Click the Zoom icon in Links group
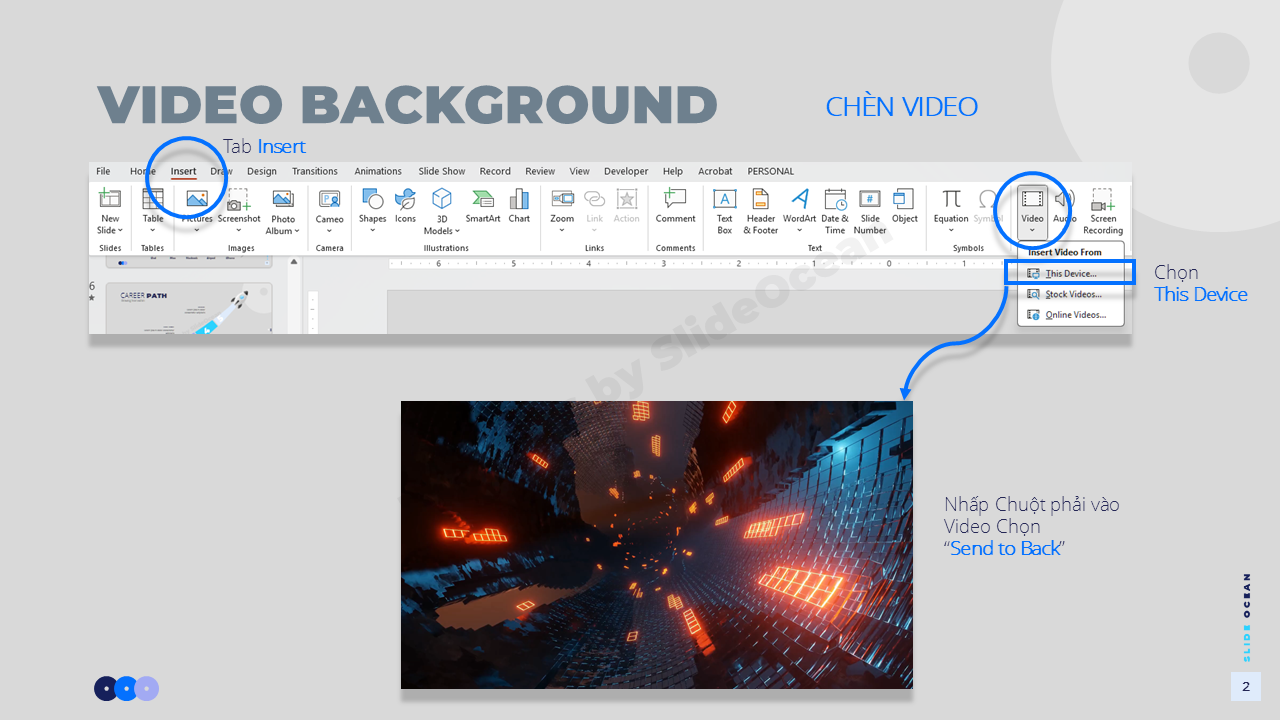The image size is (1280, 720). tap(563, 198)
